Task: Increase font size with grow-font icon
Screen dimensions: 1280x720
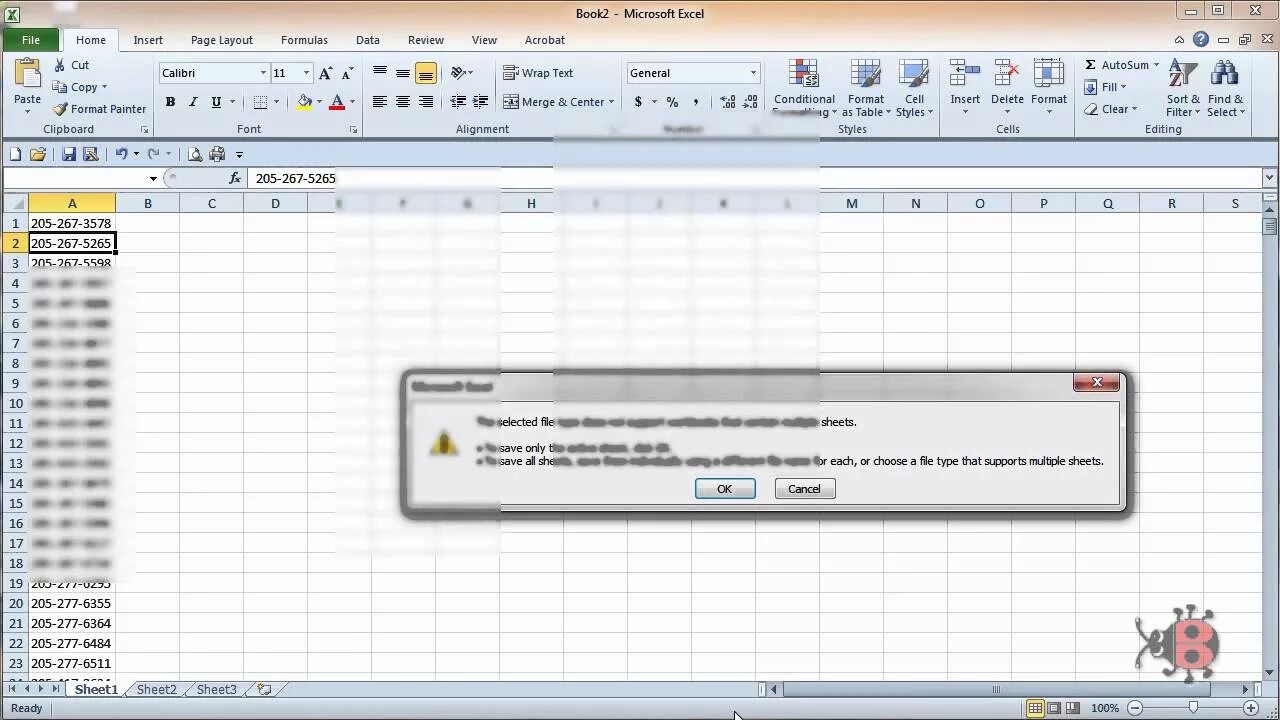Action: pos(326,73)
